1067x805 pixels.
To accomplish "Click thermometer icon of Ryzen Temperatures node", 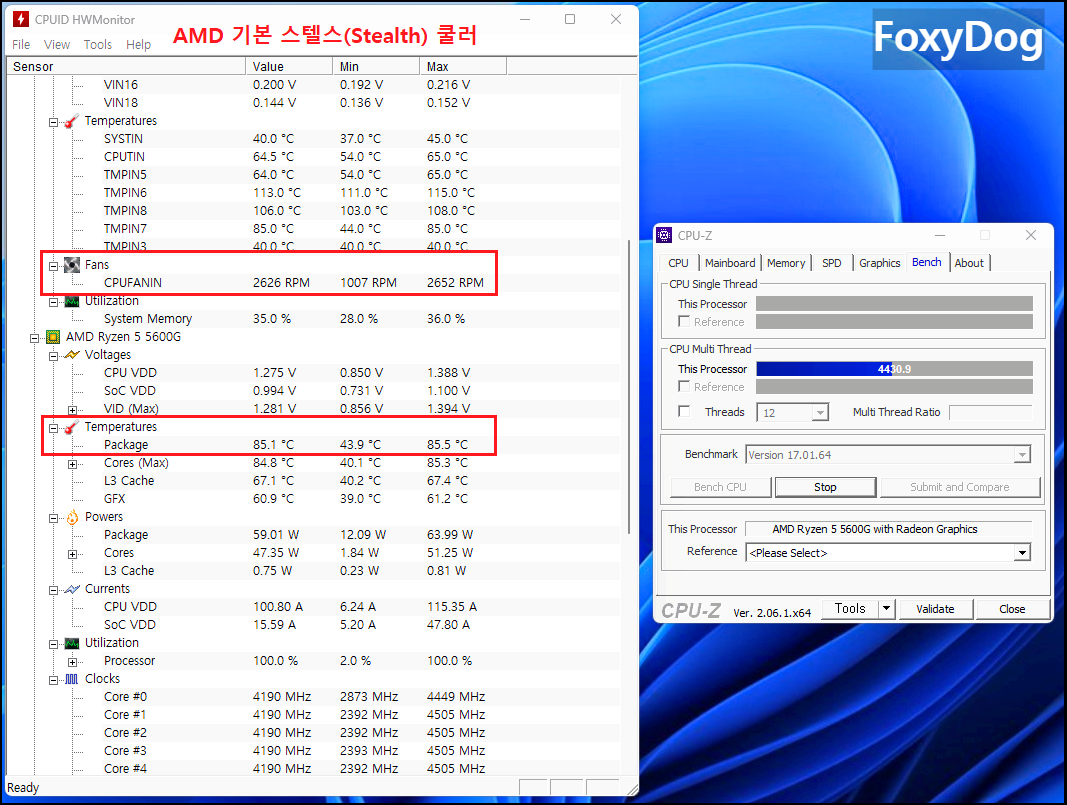I will (71, 427).
